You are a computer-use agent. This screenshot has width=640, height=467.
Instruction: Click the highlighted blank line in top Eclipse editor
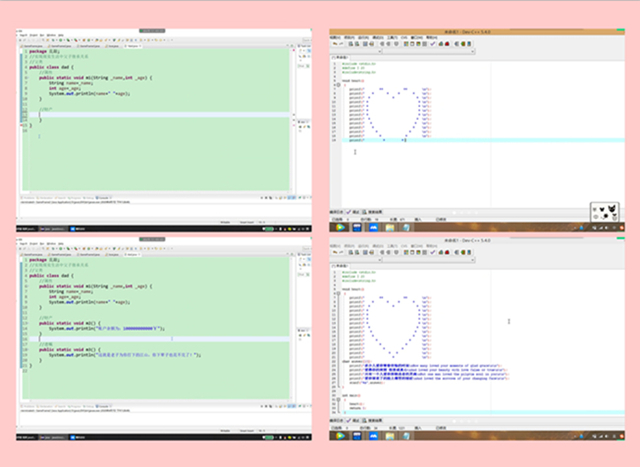150,115
